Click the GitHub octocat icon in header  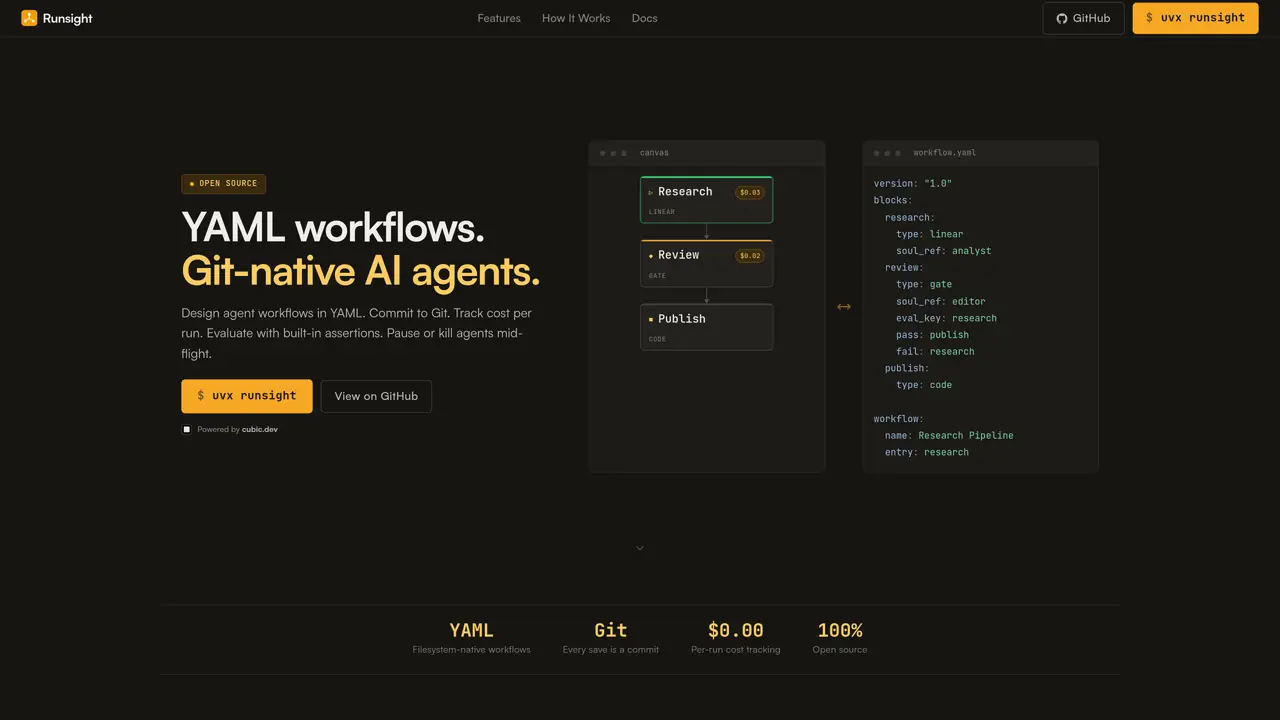[1062, 18]
